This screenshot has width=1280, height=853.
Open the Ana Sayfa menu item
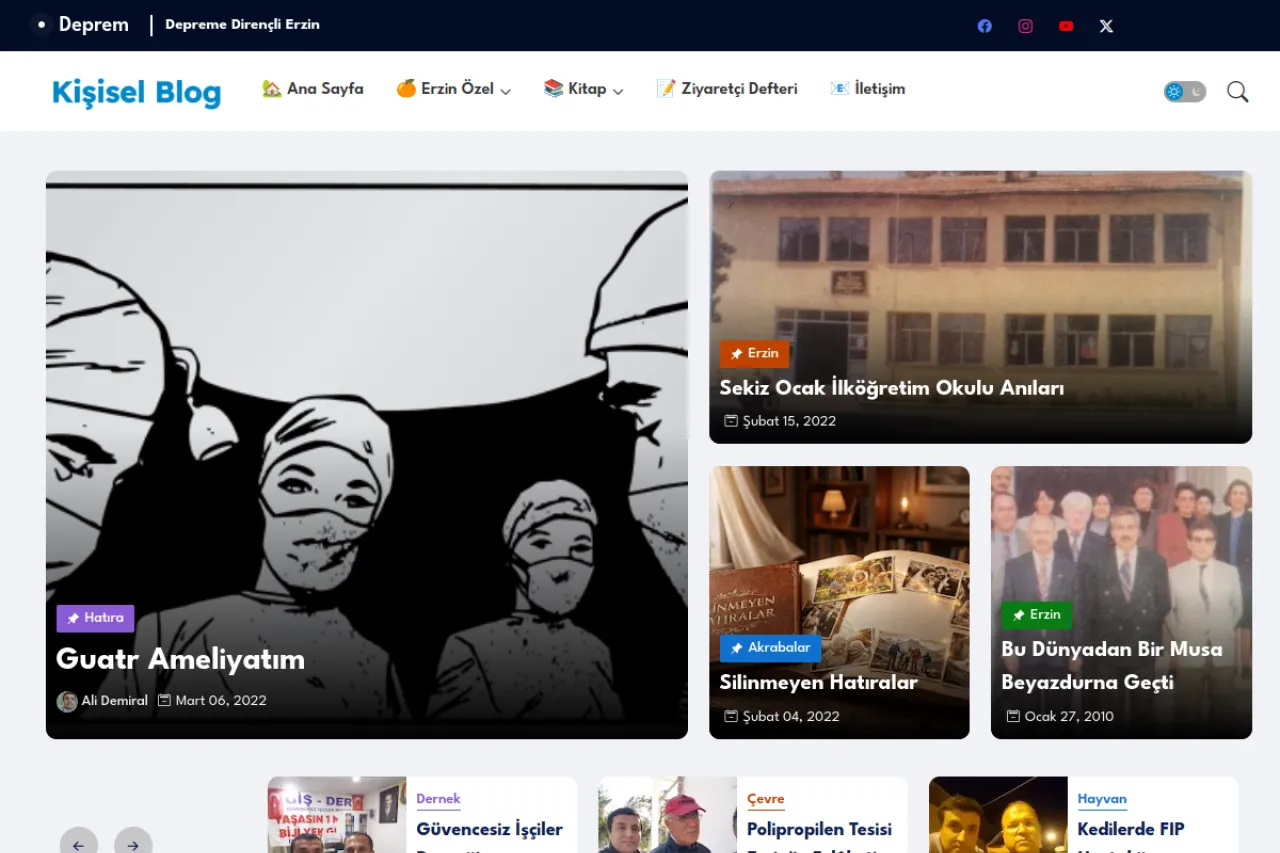(x=312, y=89)
